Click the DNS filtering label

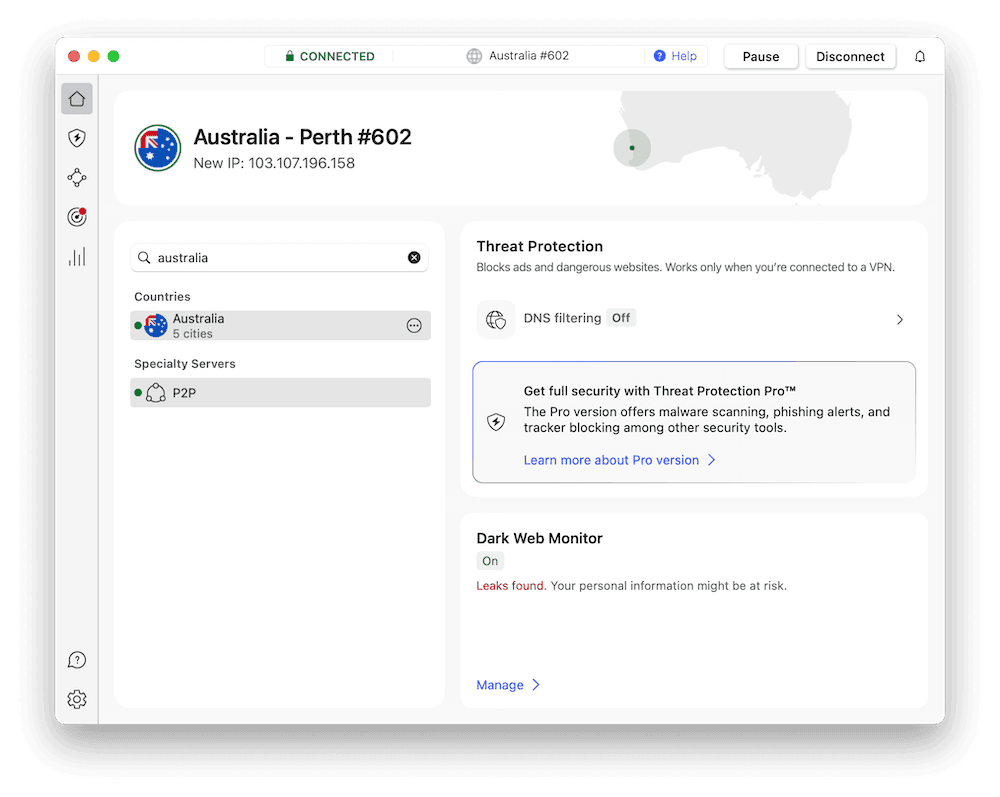pyautogui.click(x=562, y=318)
